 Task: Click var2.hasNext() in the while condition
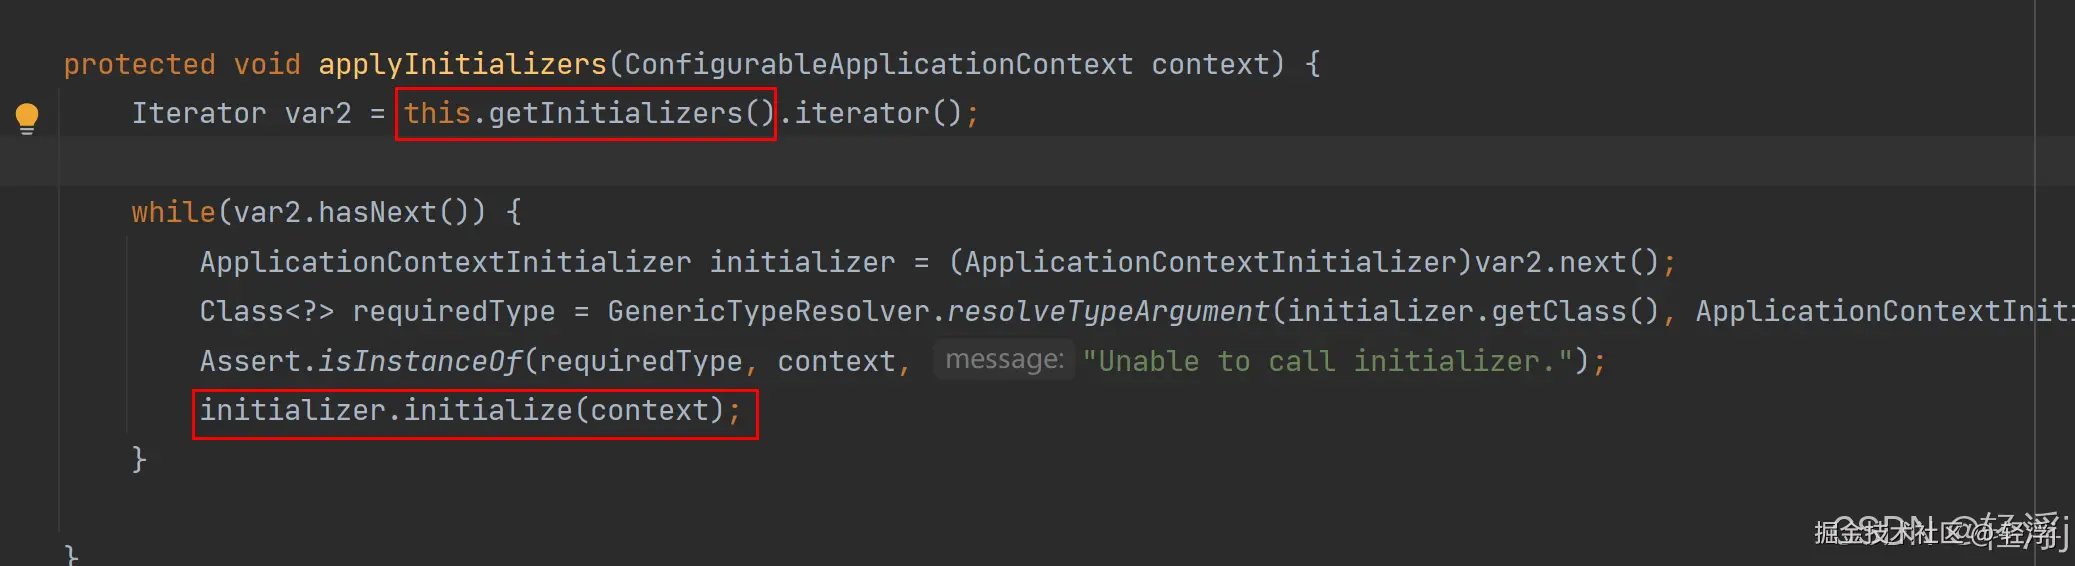[x=351, y=212]
